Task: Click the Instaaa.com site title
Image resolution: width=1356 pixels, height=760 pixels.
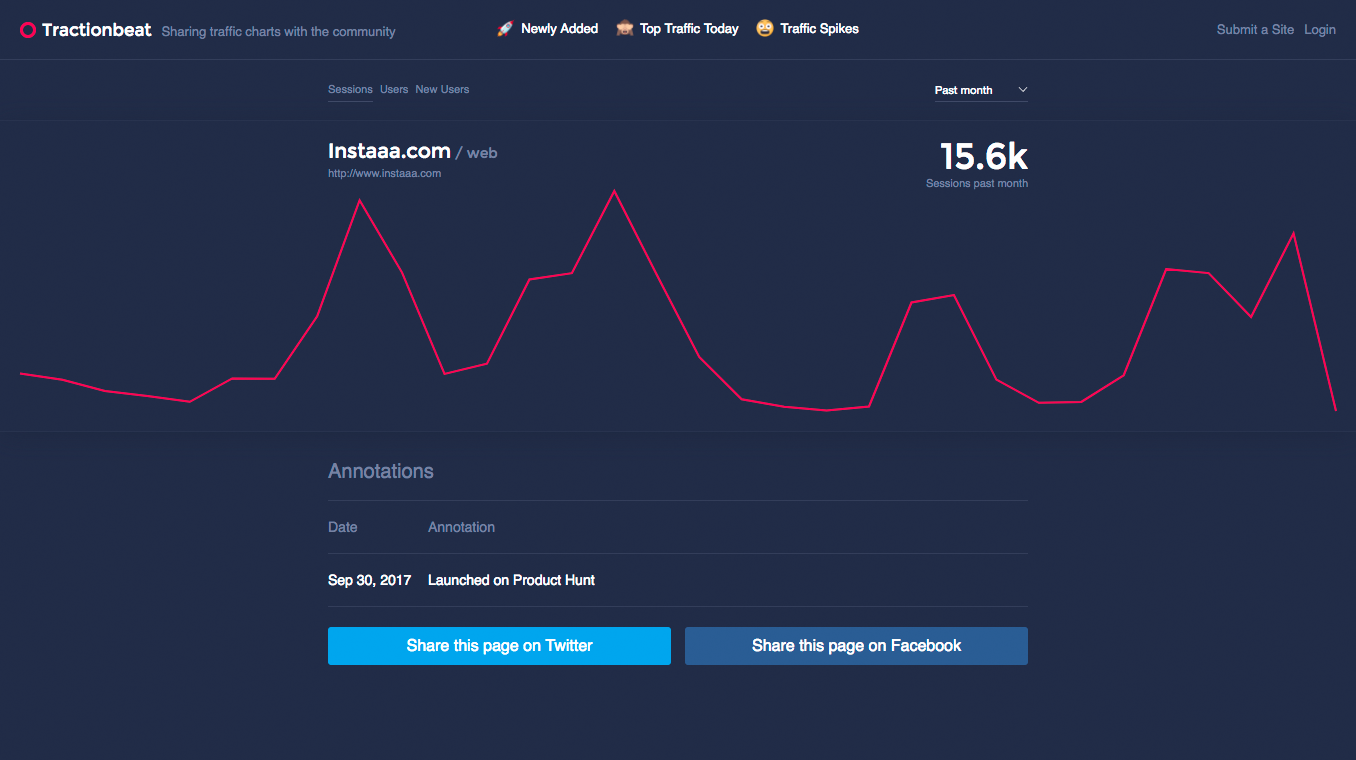Action: [389, 151]
